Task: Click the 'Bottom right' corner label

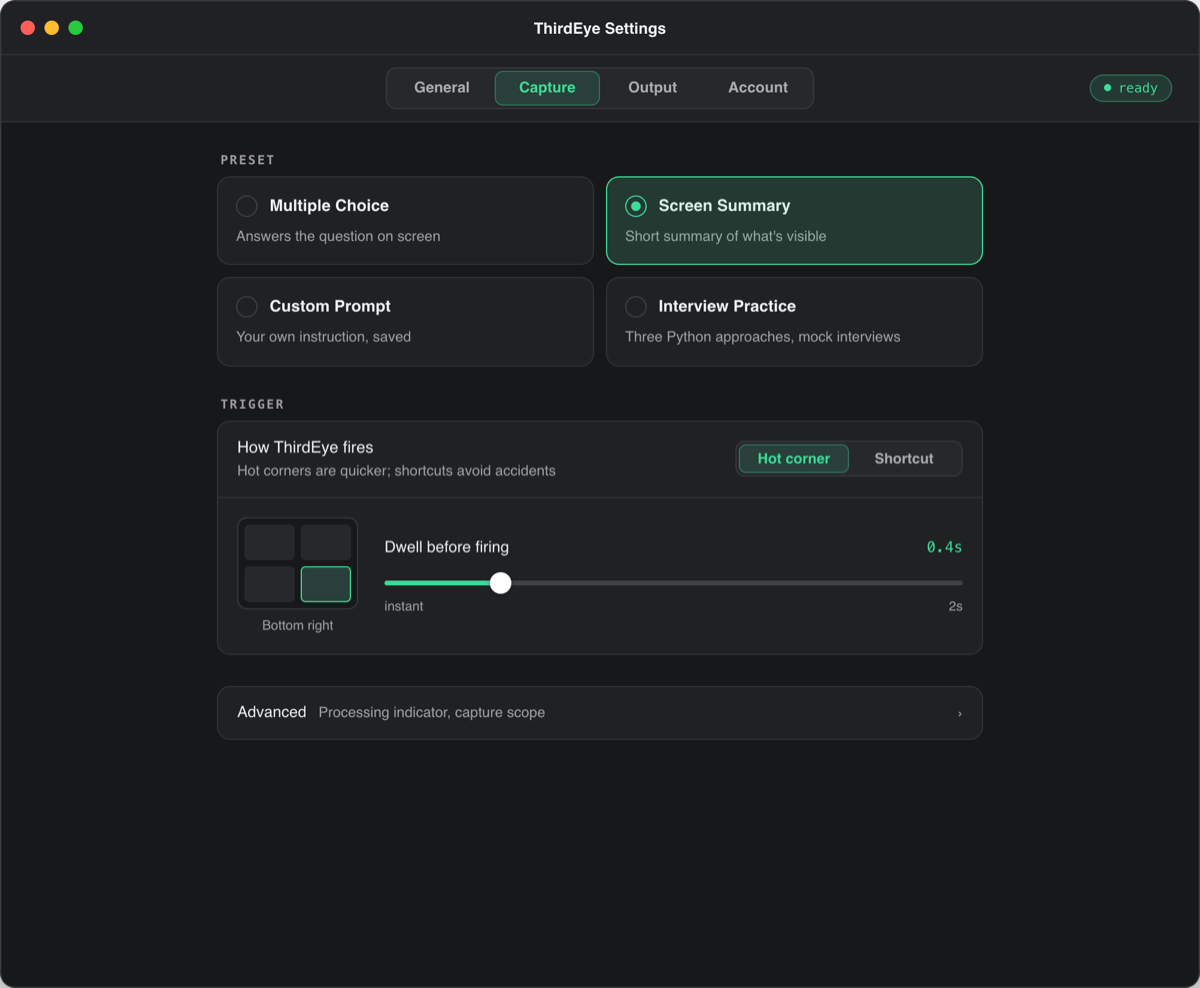Action: [298, 625]
